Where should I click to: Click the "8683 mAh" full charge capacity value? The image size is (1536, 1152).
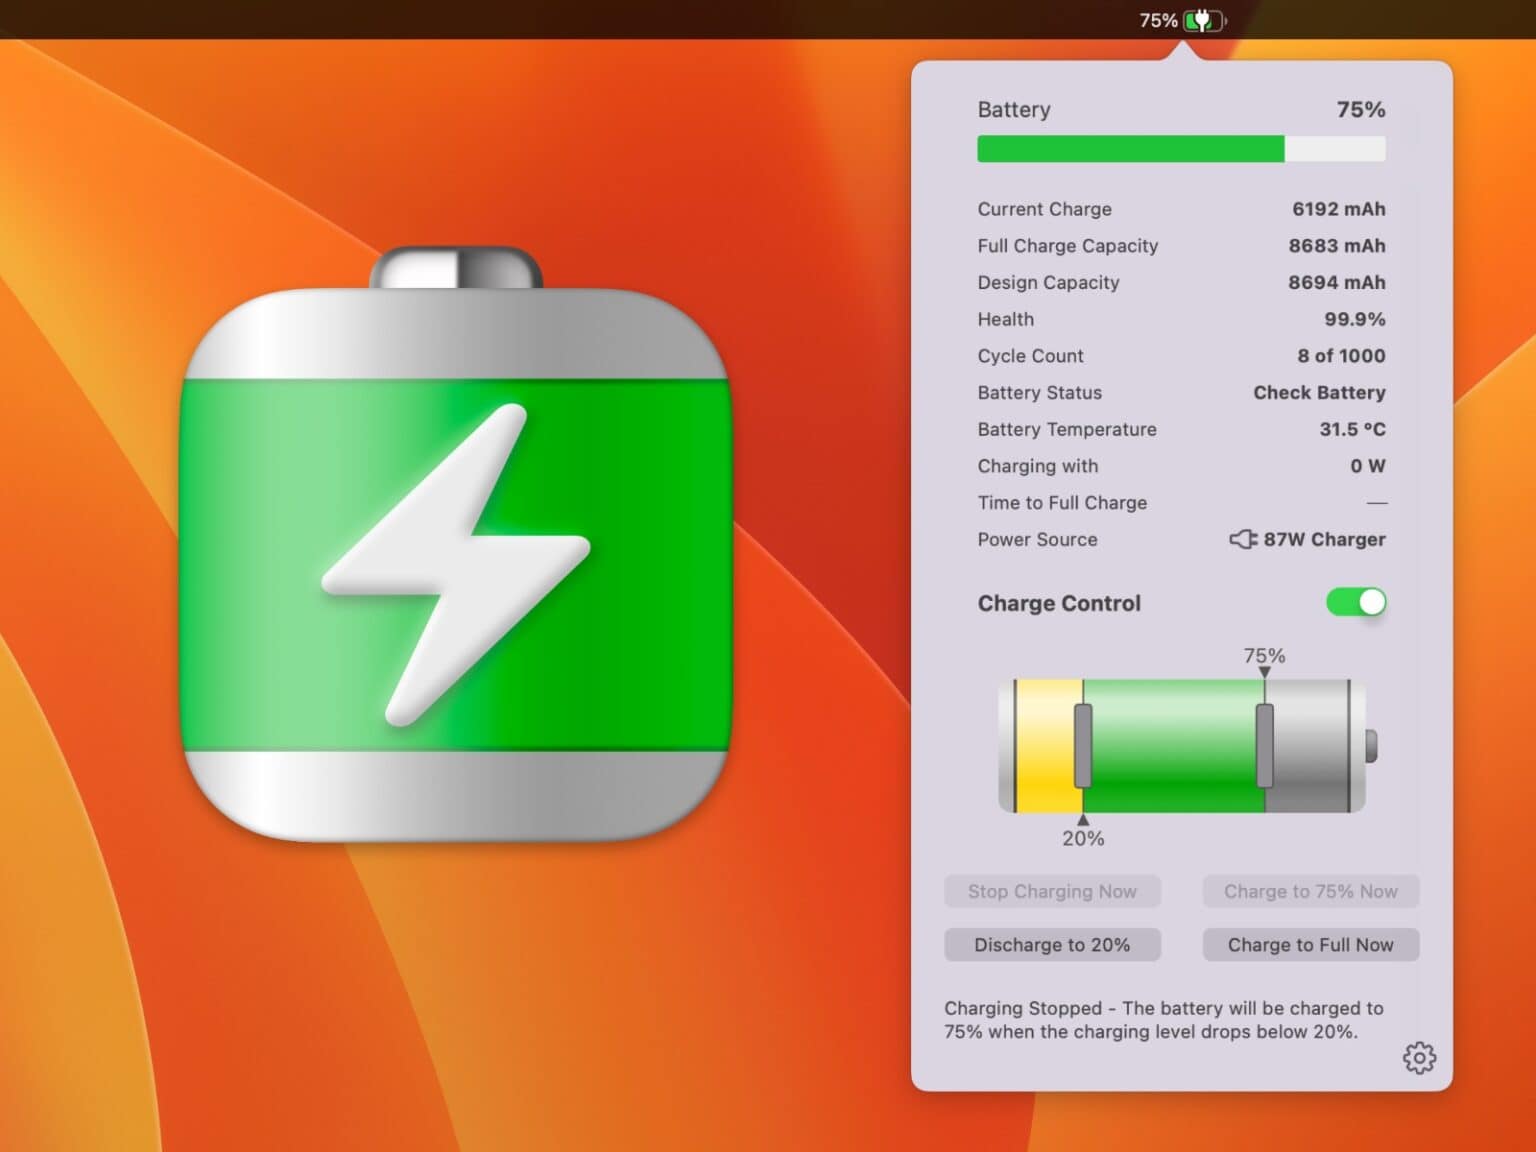1336,245
